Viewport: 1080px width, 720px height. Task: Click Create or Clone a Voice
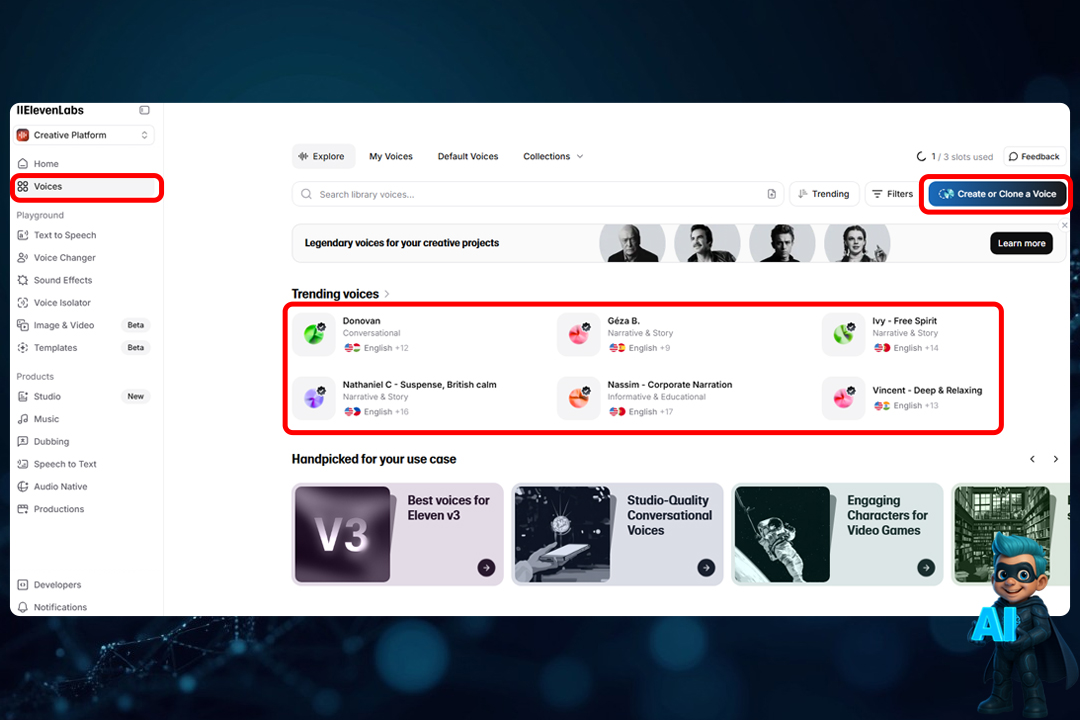[996, 193]
